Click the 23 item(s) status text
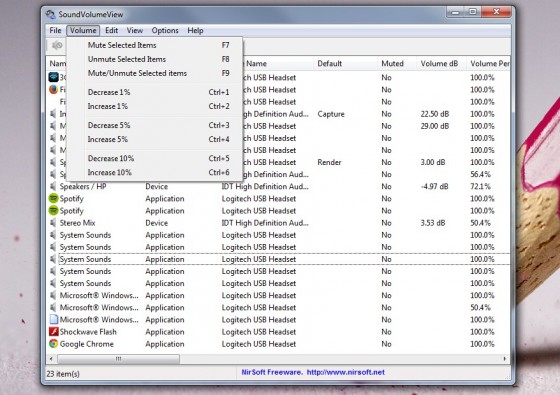560x395 pixels. (x=63, y=374)
